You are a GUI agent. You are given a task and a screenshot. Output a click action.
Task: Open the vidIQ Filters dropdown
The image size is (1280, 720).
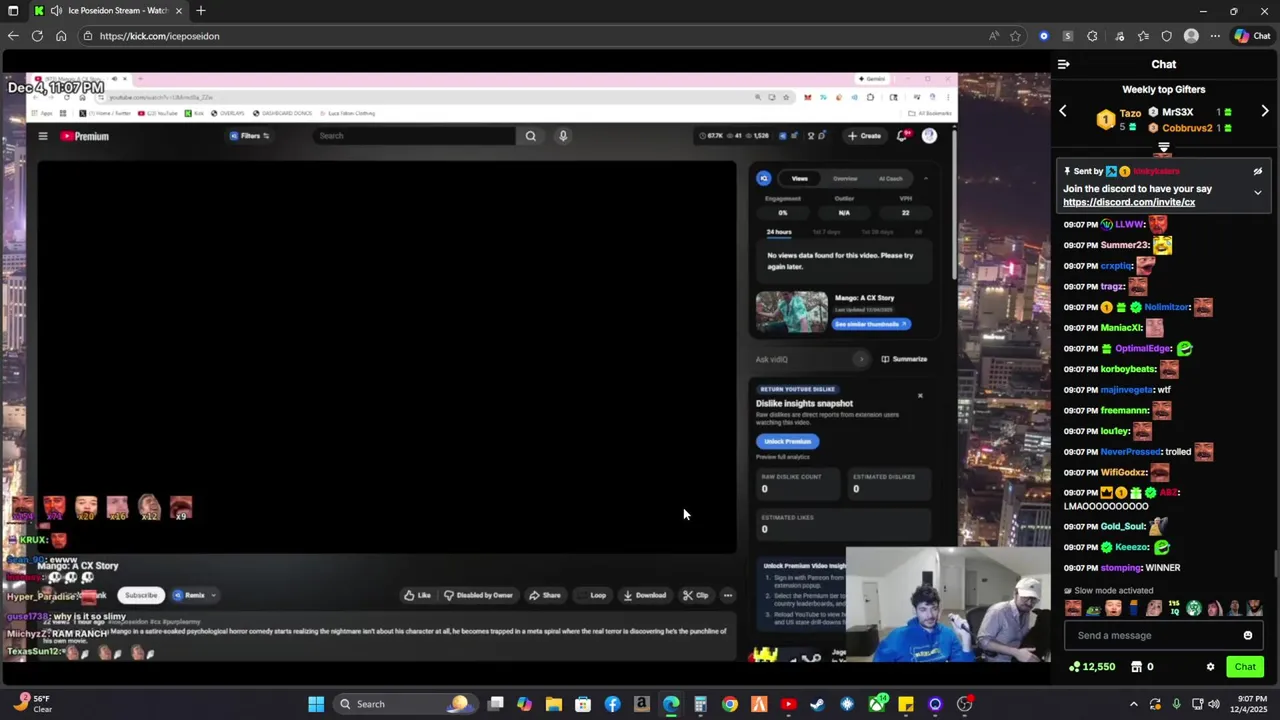pyautogui.click(x=249, y=136)
